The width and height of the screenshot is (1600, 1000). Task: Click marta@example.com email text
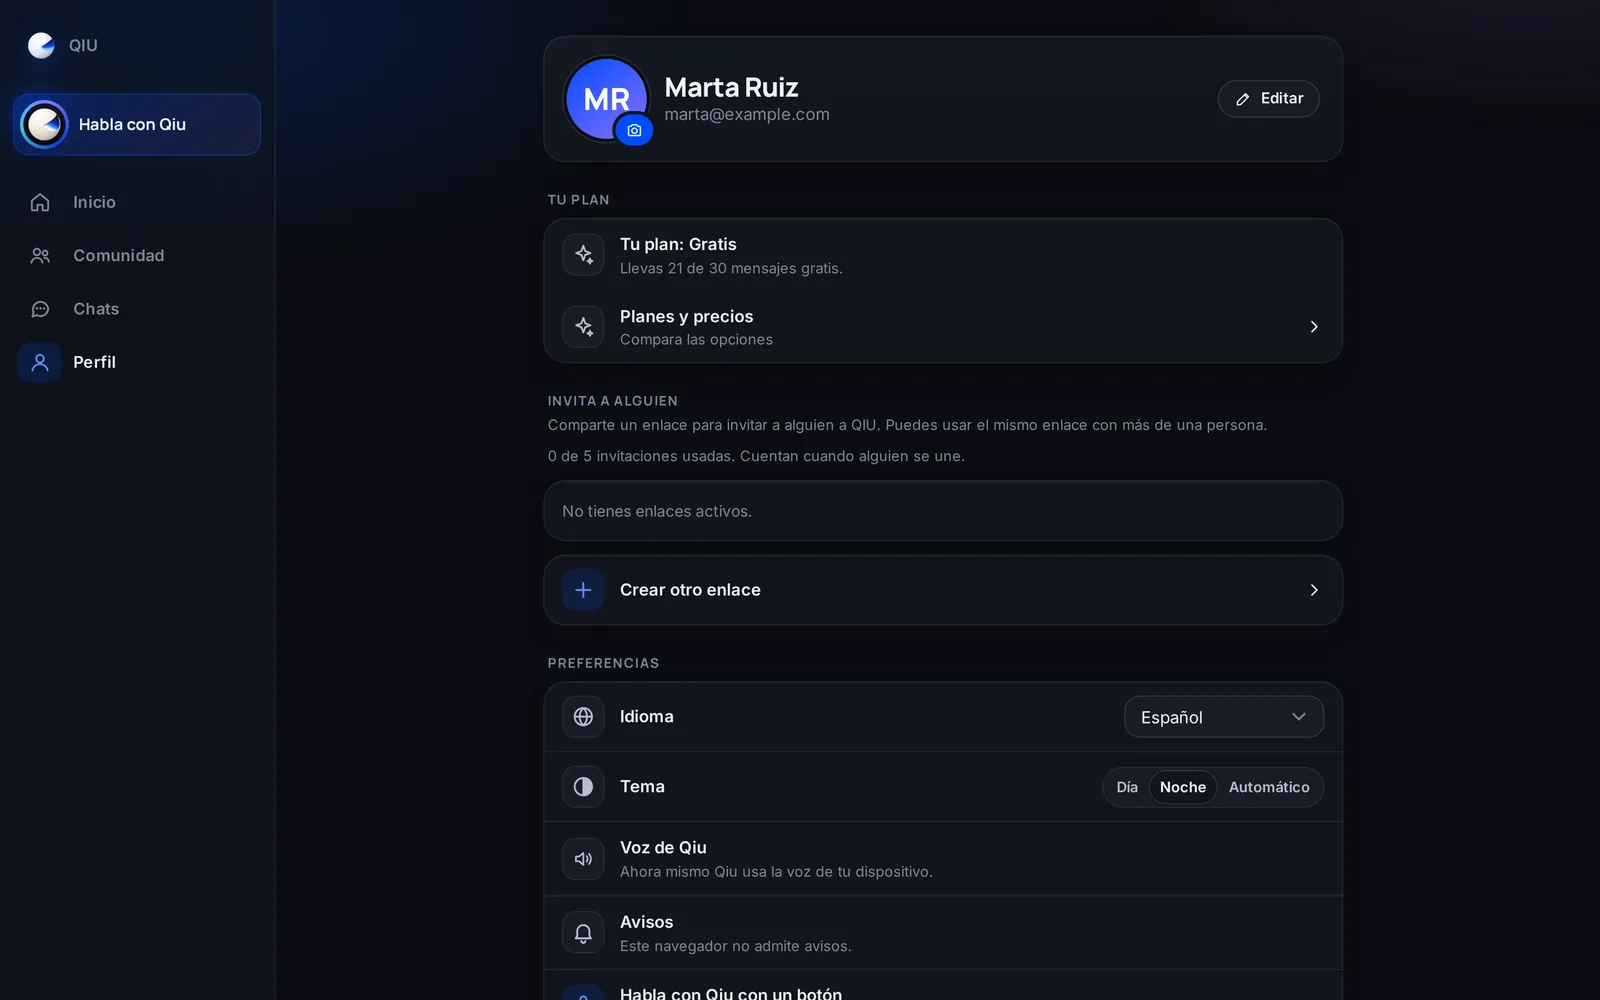click(747, 114)
